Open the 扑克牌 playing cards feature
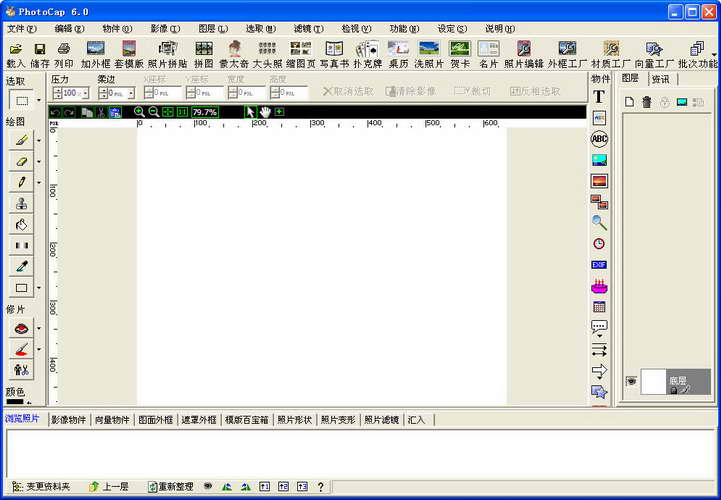The width and height of the screenshot is (721, 500). 368,54
